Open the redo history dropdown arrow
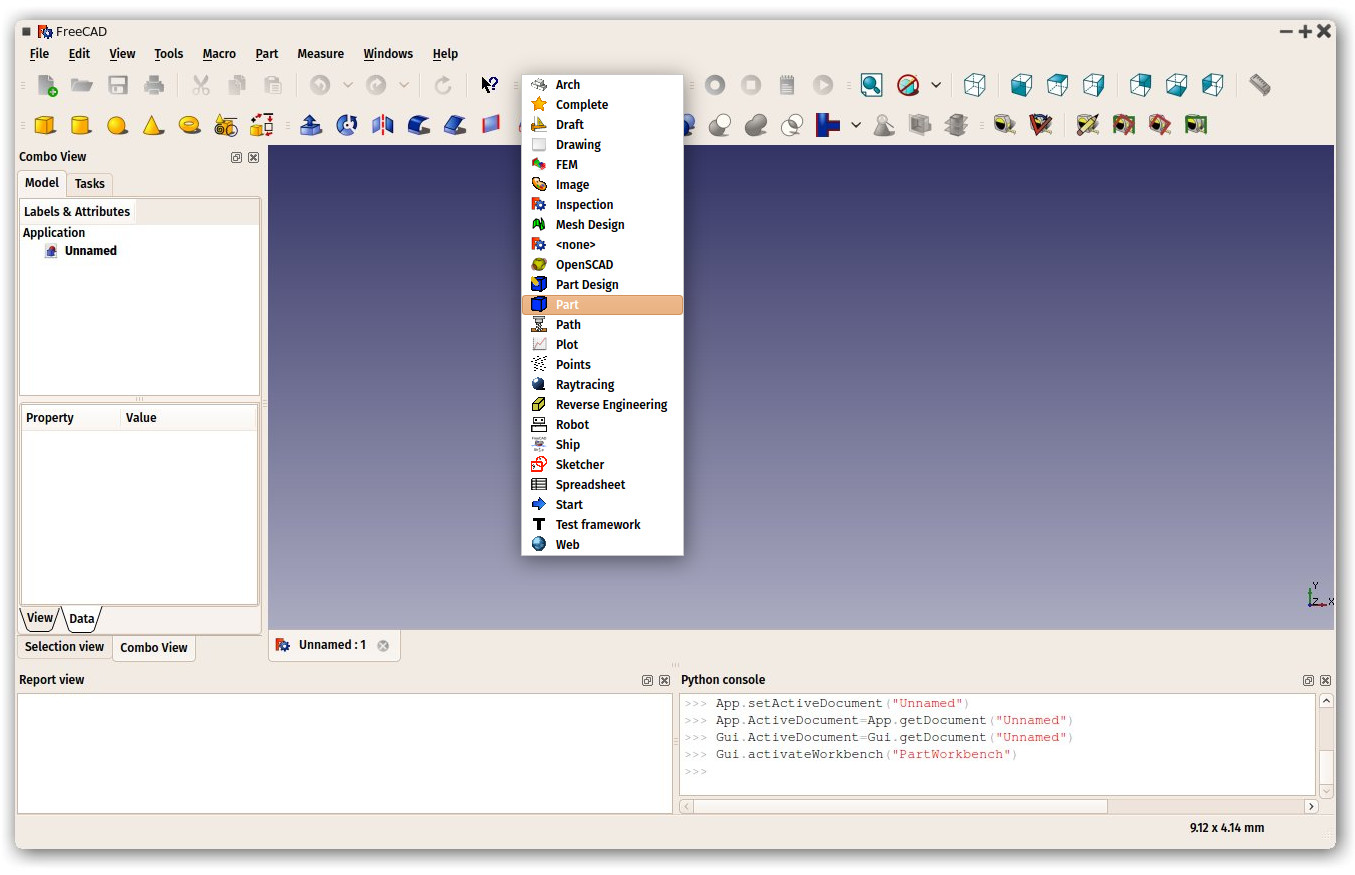Viewport: 1355px width, 875px height. tap(404, 85)
